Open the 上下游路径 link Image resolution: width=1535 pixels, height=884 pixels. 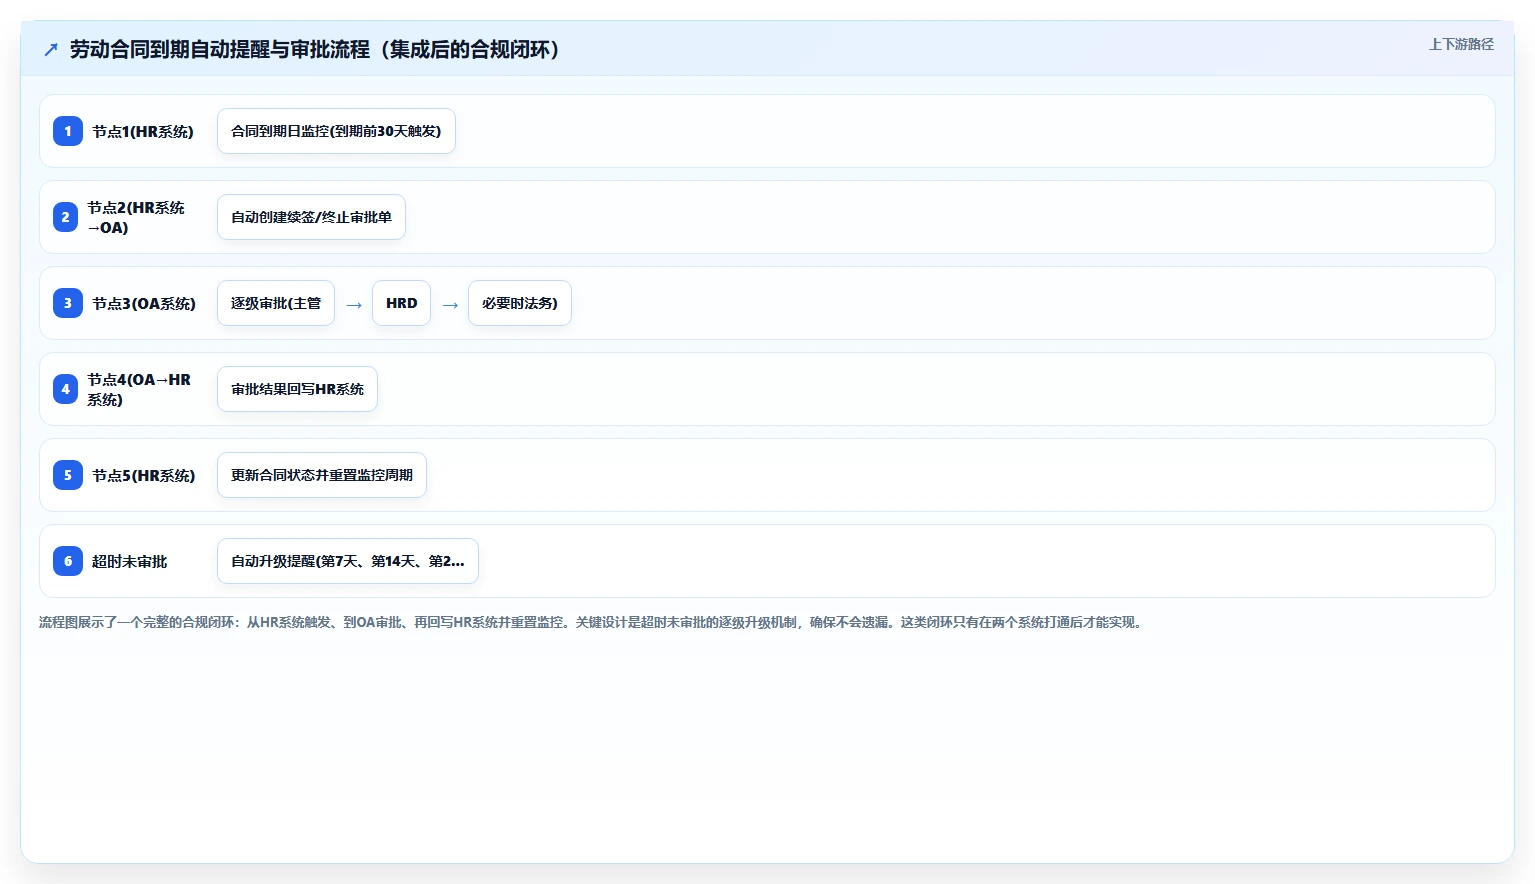(1461, 44)
